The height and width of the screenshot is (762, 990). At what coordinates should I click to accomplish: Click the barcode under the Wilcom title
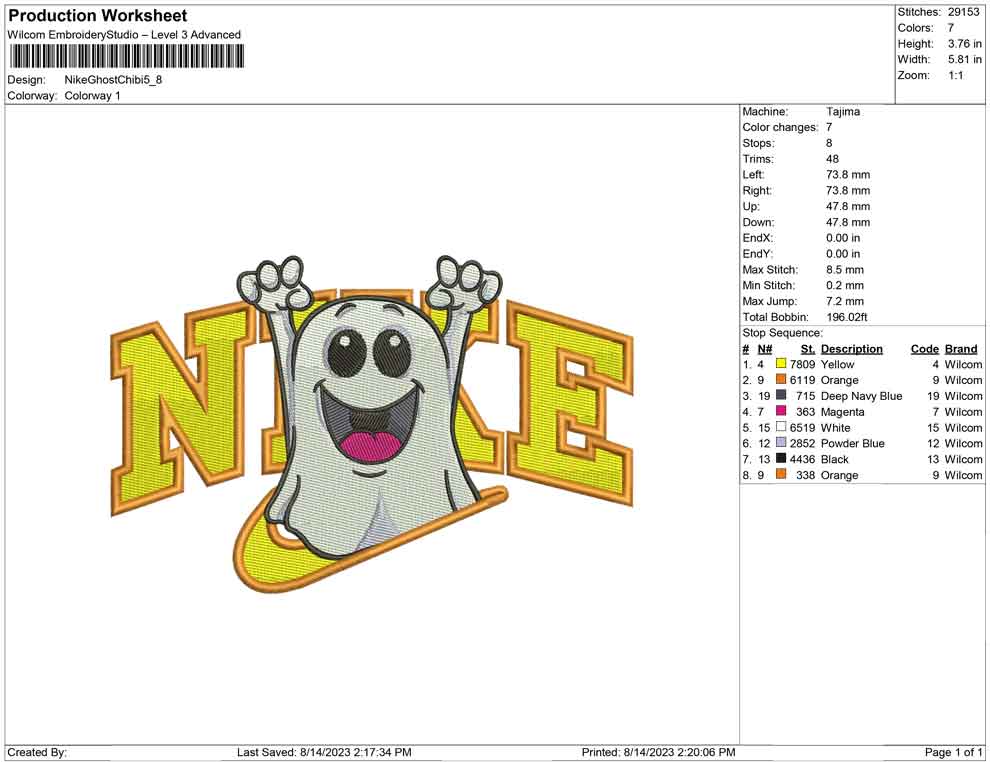126,57
